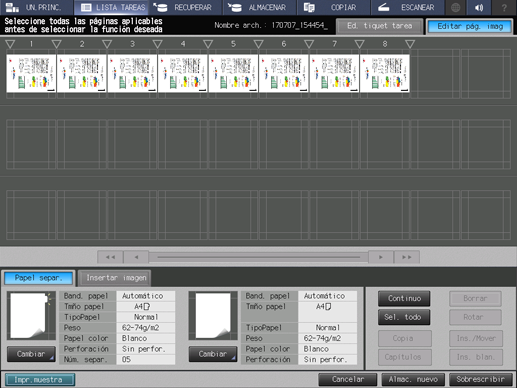The image size is (517, 388).
Task: Select insertion marker between pages 1 and 2
Action: click(57, 44)
